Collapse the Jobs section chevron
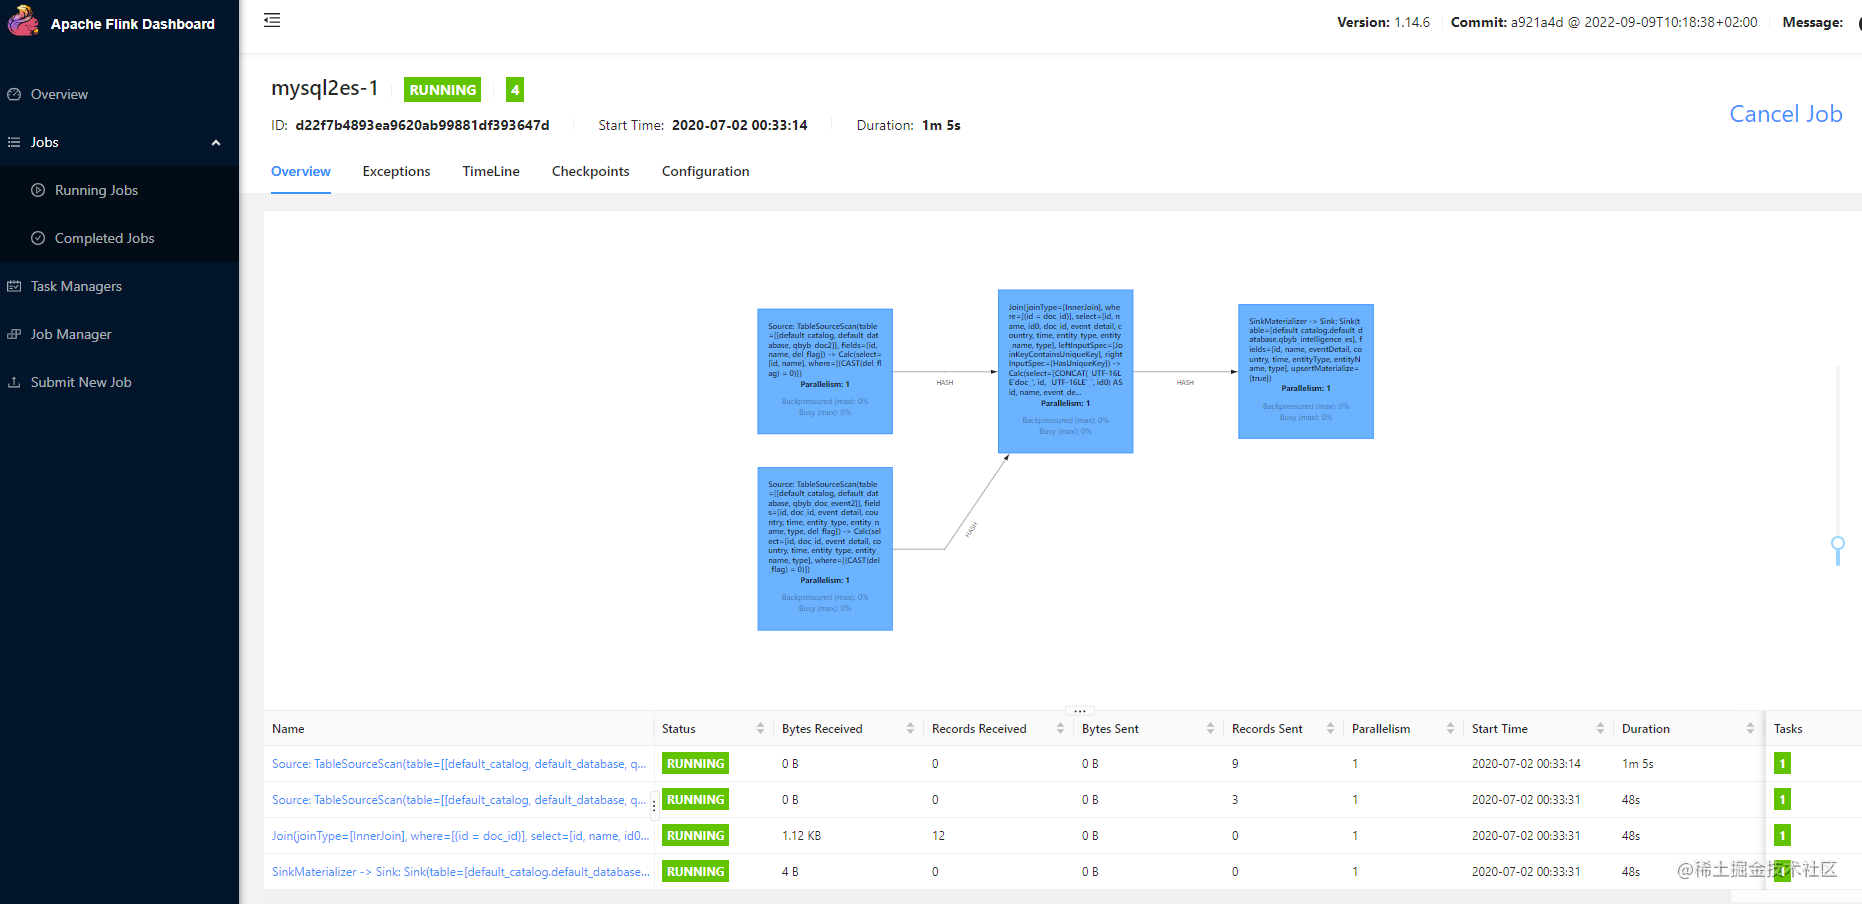This screenshot has height=904, width=1862. [216, 143]
